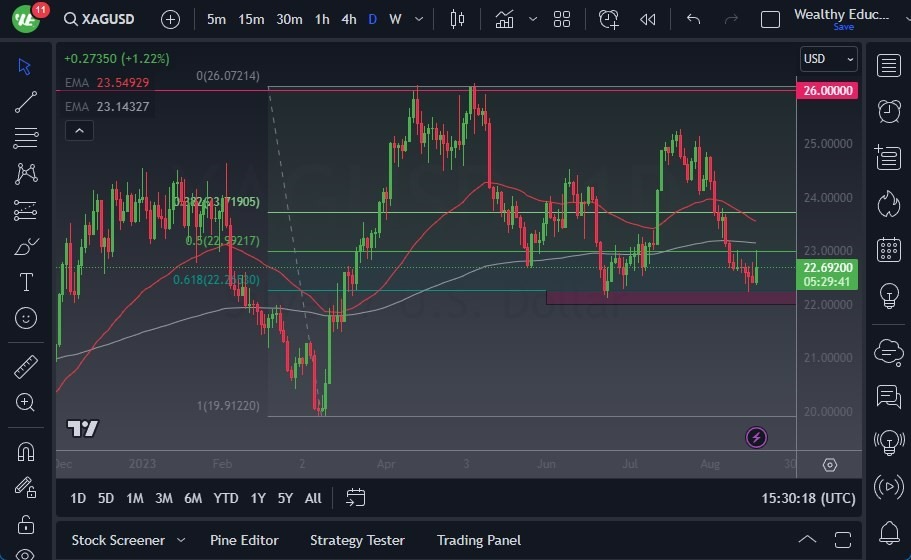
Task: Open the Fibonacci retracement tools
Action: (26, 138)
